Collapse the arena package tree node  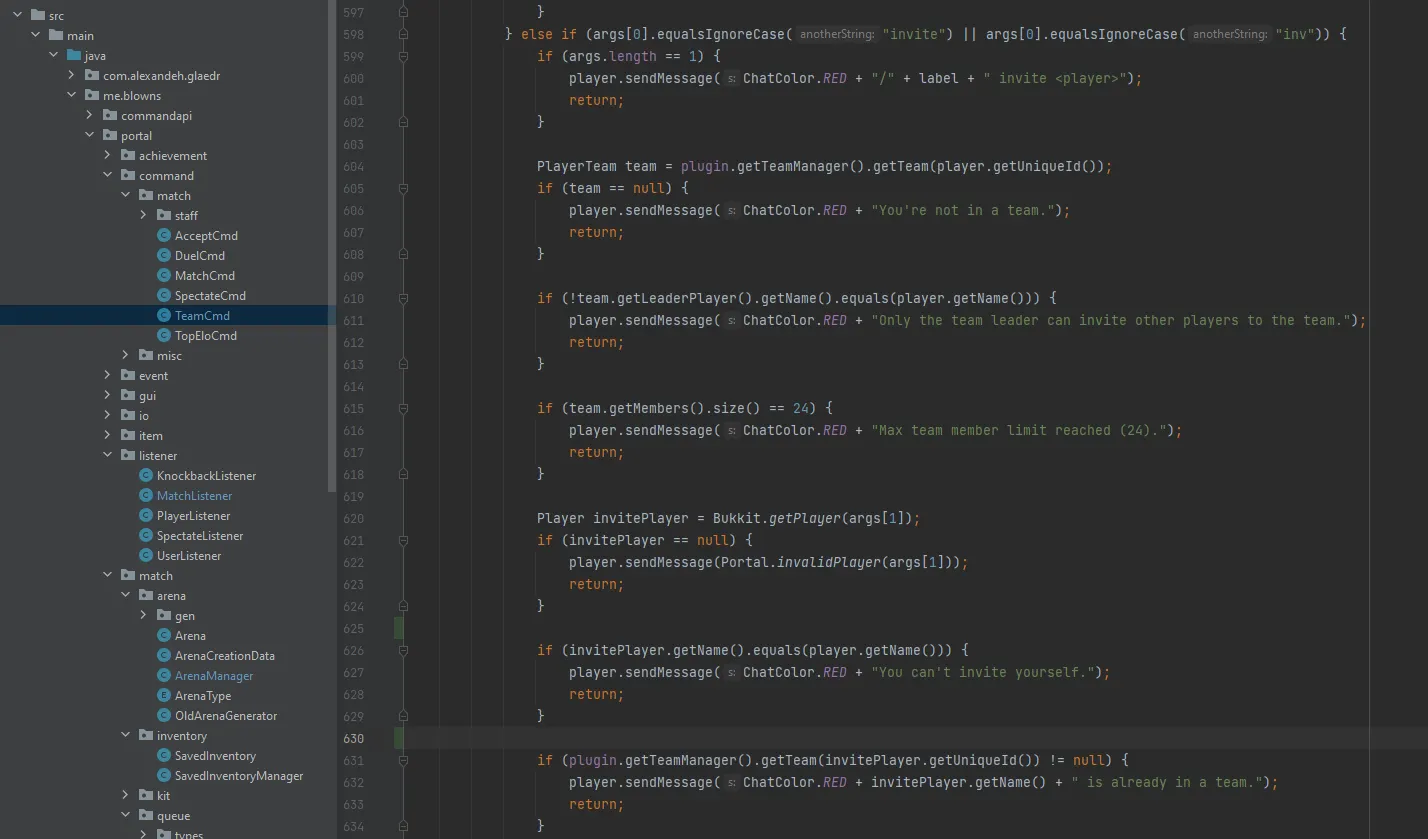pyautogui.click(x=126, y=596)
